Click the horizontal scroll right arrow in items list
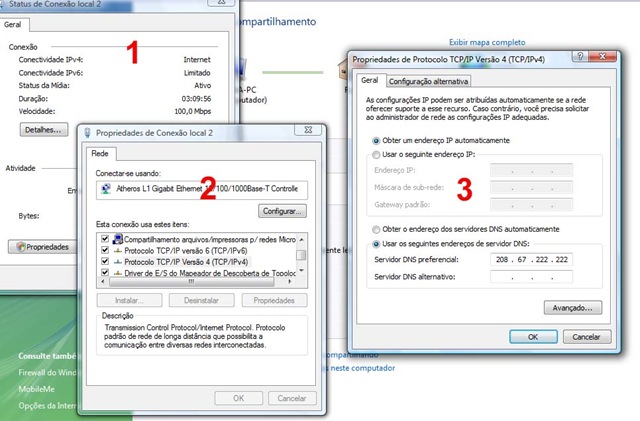Image resolution: width=640 pixels, height=421 pixels. 290,281
